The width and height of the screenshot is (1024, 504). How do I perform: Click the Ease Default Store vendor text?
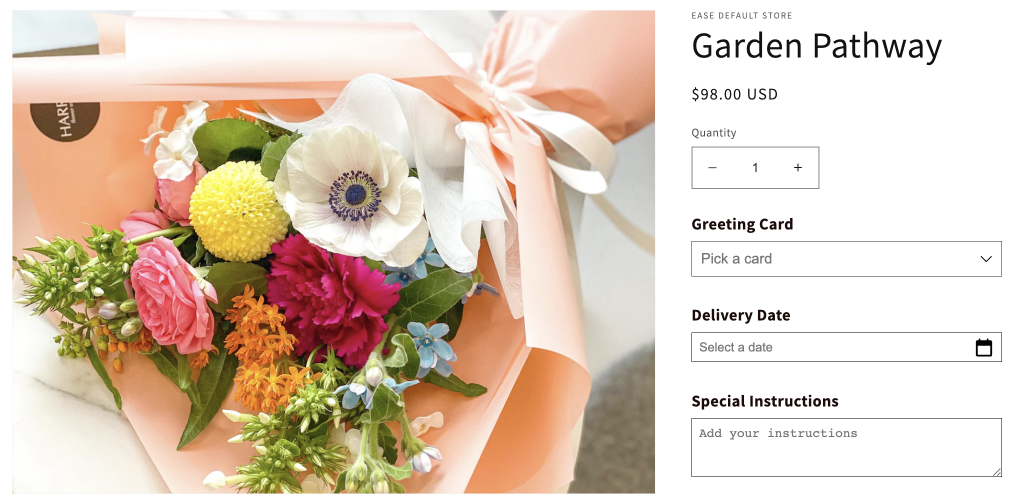(x=741, y=16)
